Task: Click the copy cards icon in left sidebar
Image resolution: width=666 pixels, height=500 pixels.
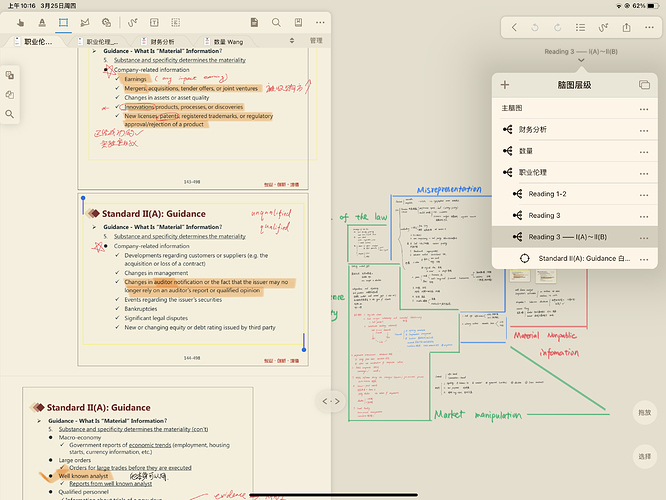Action: tap(9, 75)
